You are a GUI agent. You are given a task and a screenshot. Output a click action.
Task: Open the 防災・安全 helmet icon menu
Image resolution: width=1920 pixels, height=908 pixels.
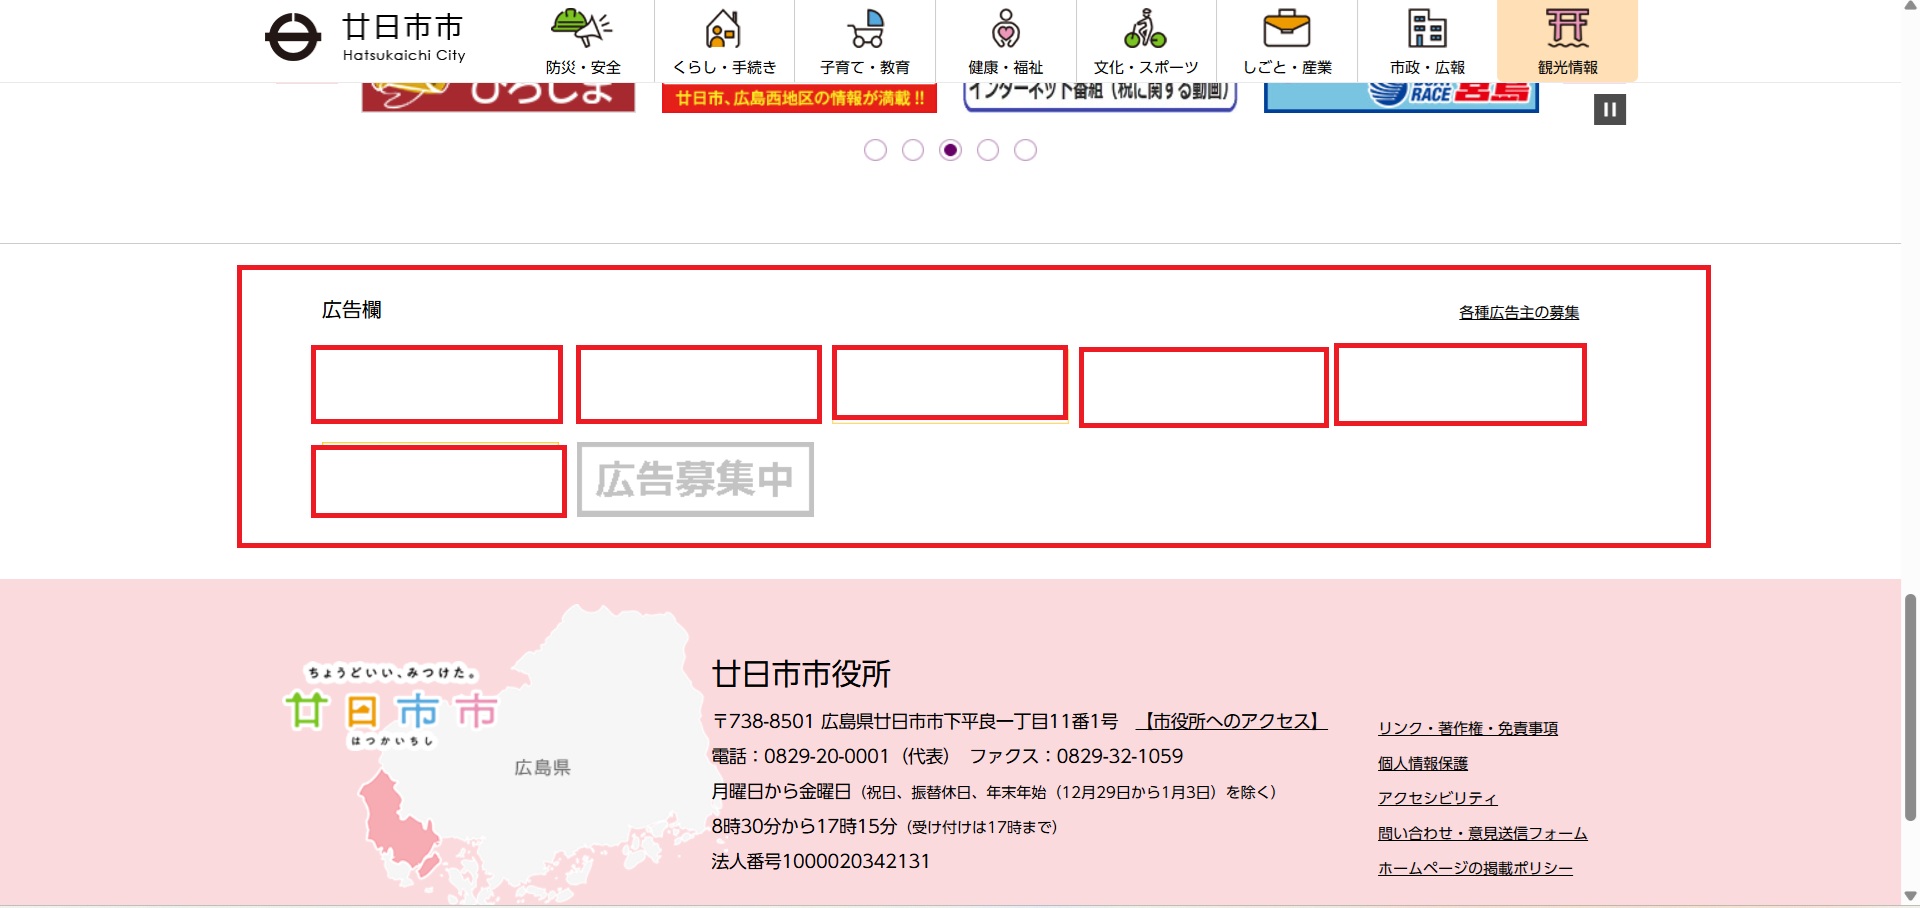click(x=584, y=41)
